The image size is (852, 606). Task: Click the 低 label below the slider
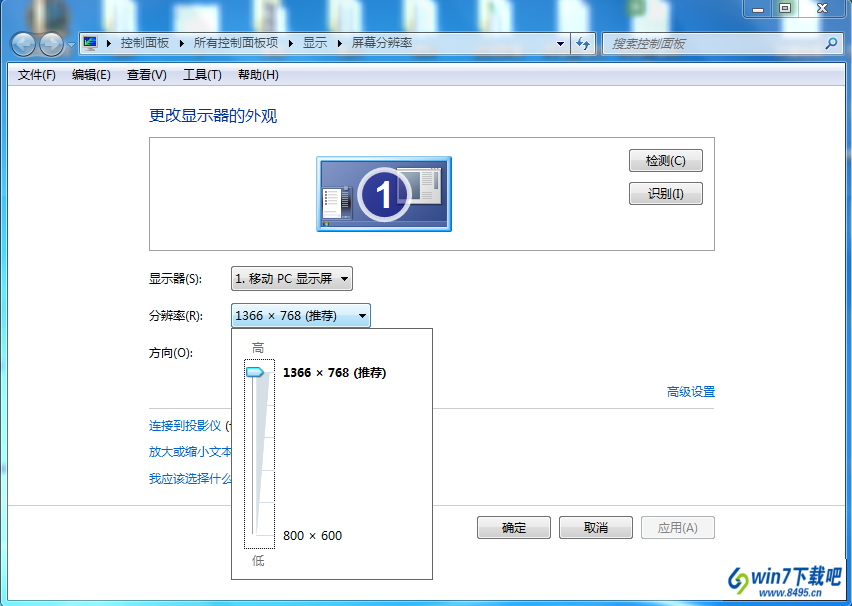(258, 560)
